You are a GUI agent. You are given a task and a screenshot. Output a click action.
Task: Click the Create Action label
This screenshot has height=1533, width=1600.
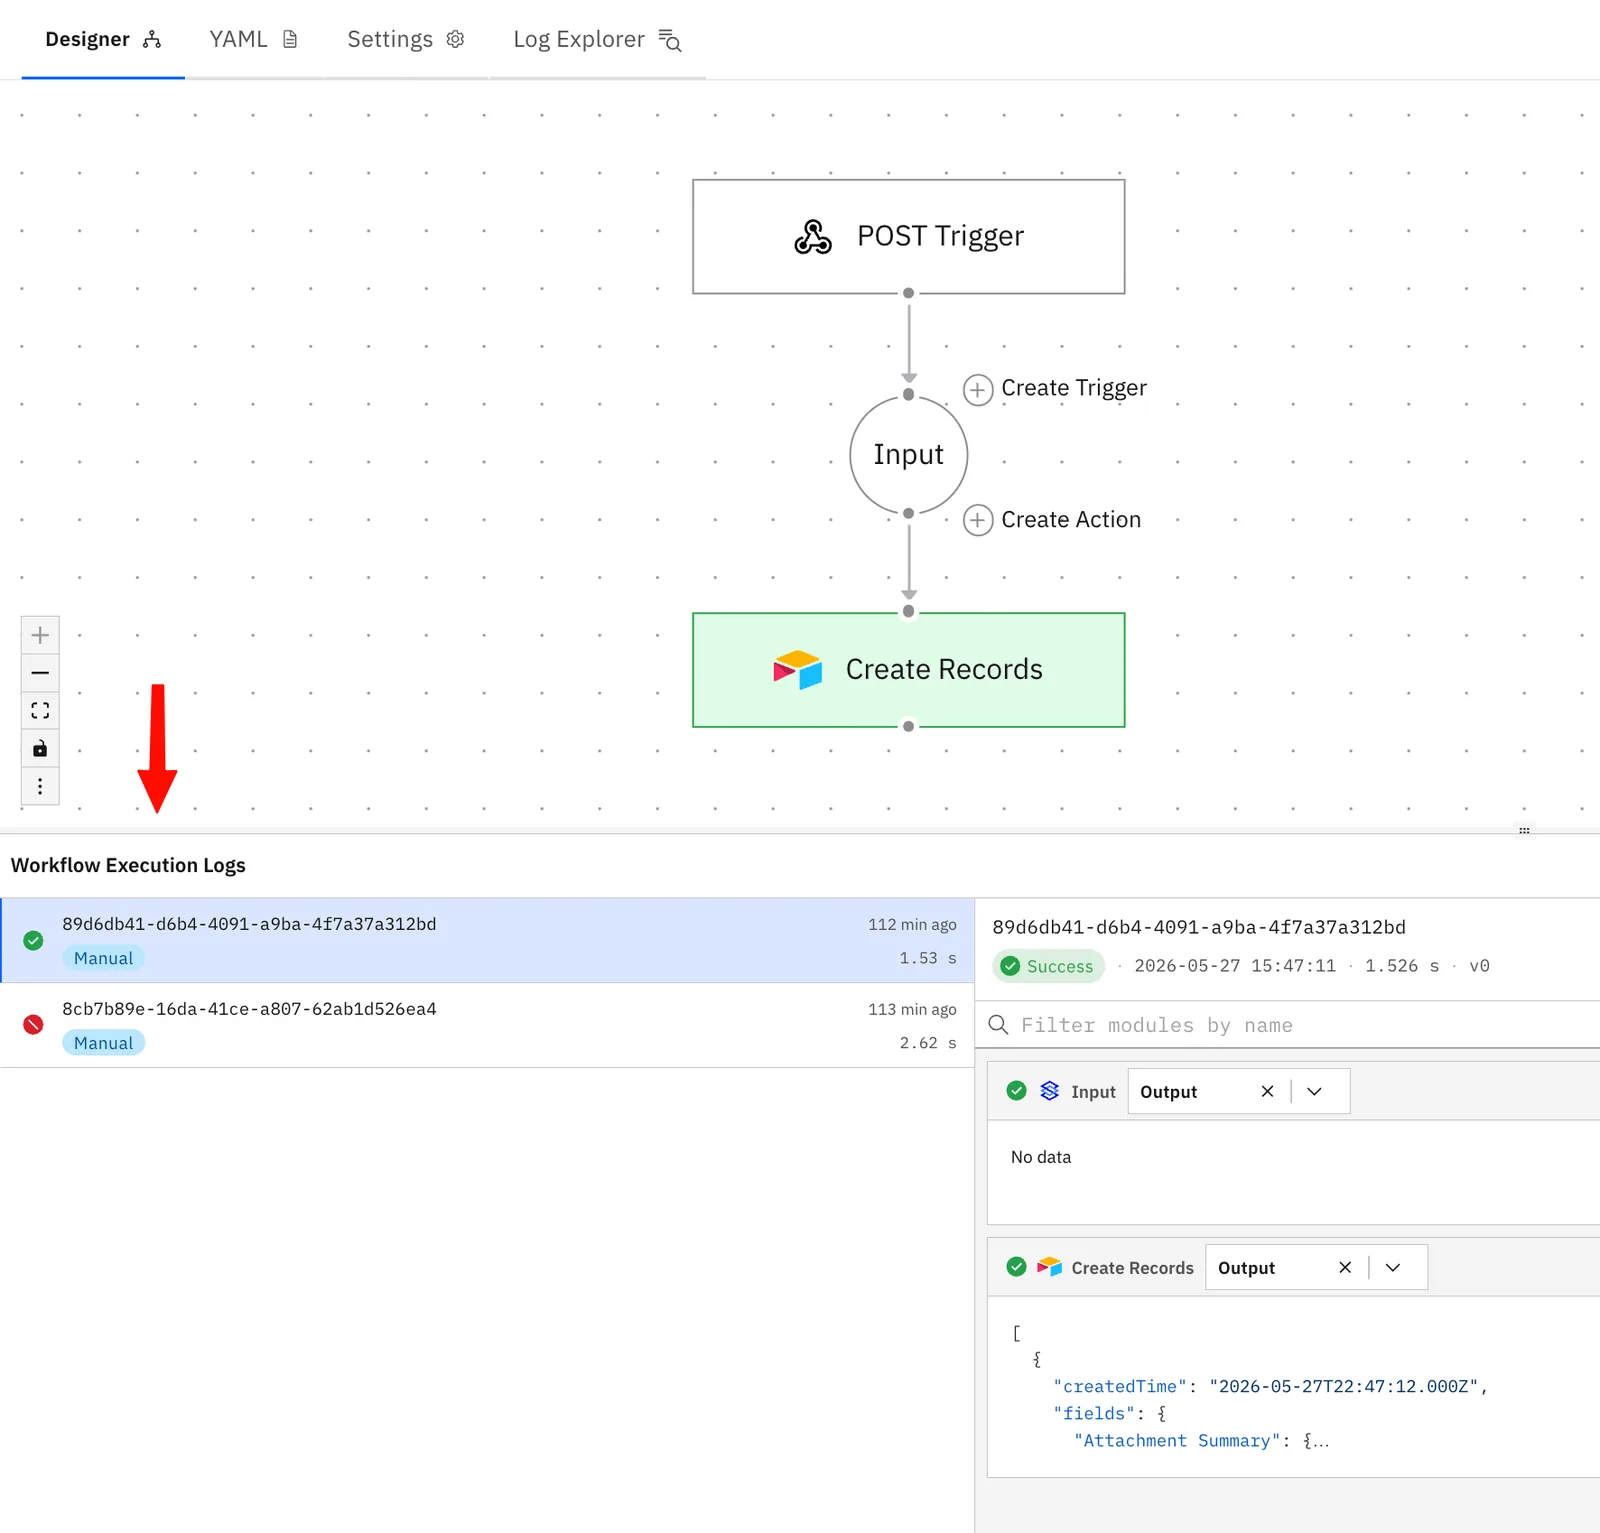pos(1070,520)
